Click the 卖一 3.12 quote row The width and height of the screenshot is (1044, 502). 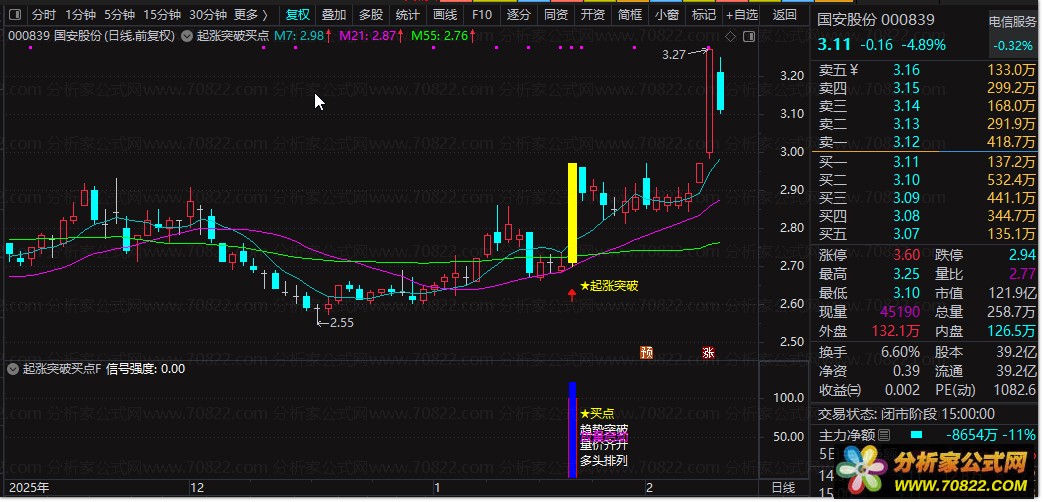pos(926,142)
